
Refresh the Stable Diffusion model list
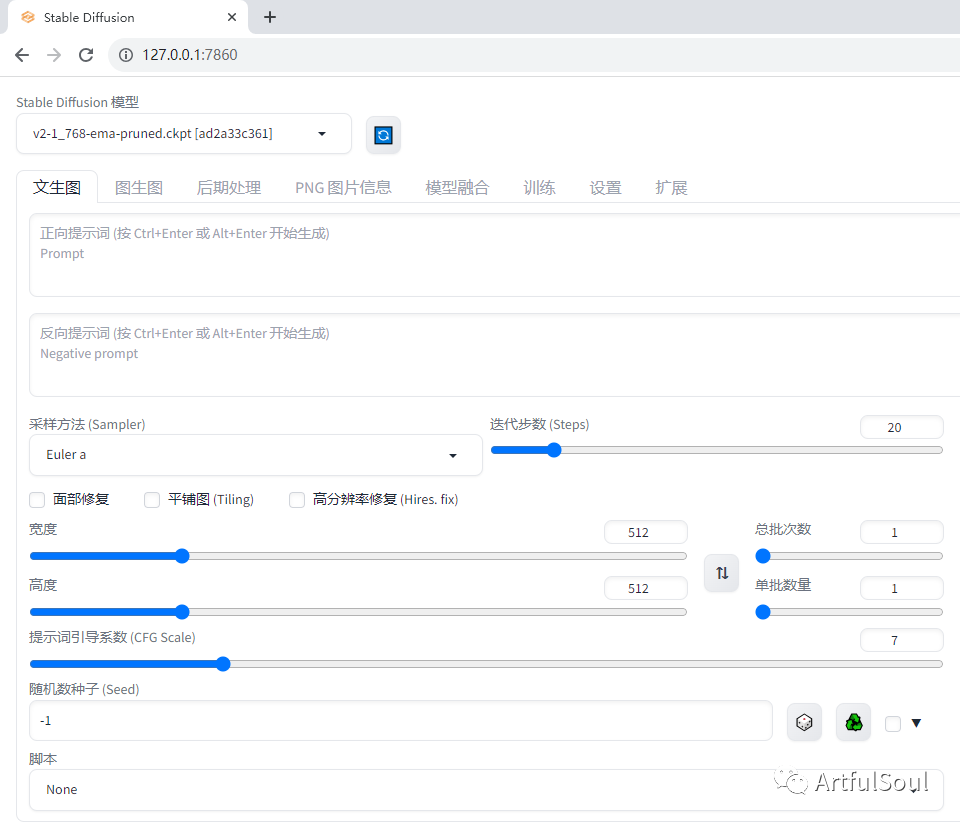383,135
